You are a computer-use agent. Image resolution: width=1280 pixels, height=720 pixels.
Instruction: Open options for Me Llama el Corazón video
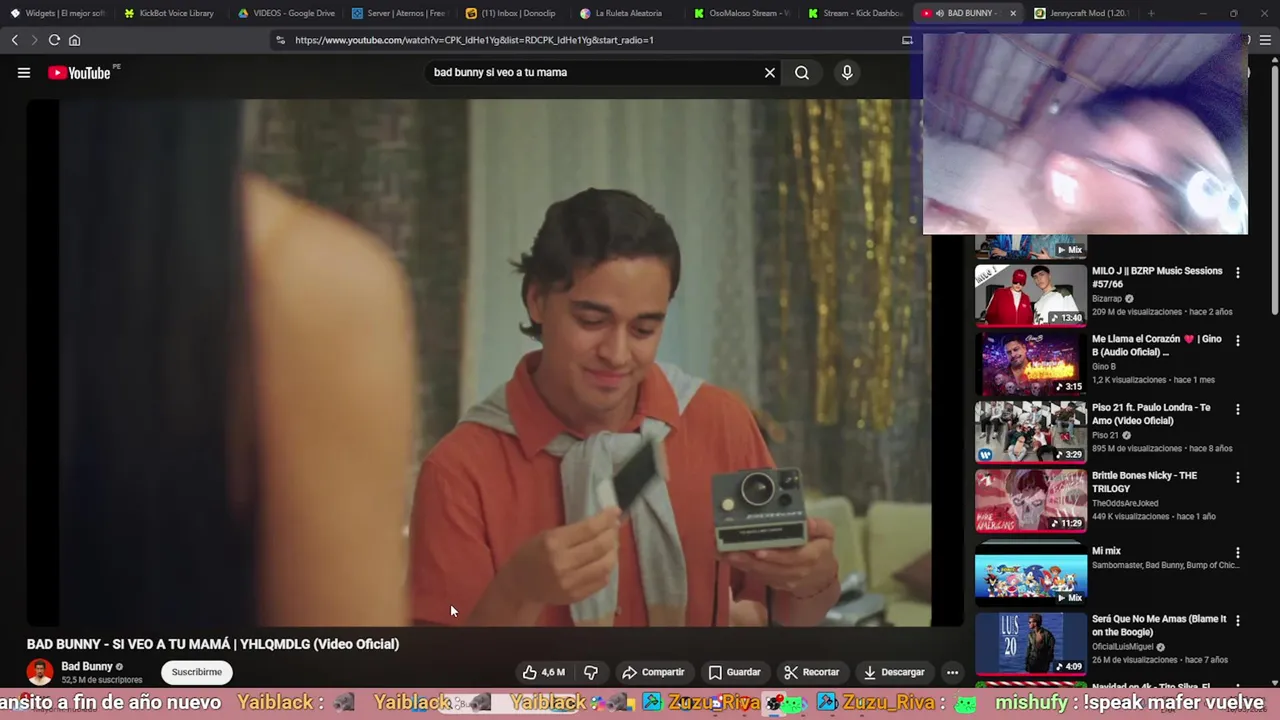[1238, 340]
